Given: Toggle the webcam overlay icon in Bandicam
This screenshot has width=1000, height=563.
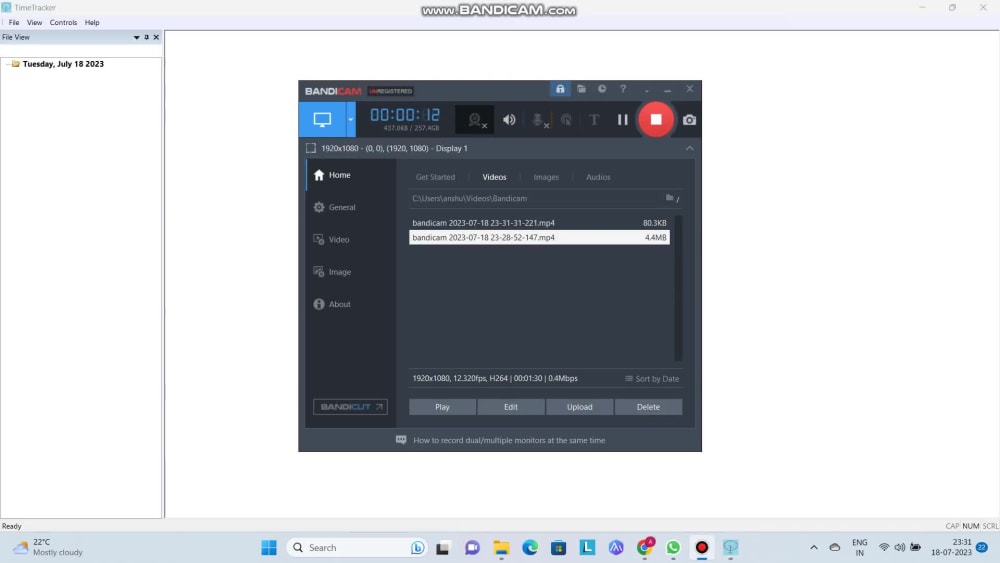Looking at the screenshot, I should 475,120.
